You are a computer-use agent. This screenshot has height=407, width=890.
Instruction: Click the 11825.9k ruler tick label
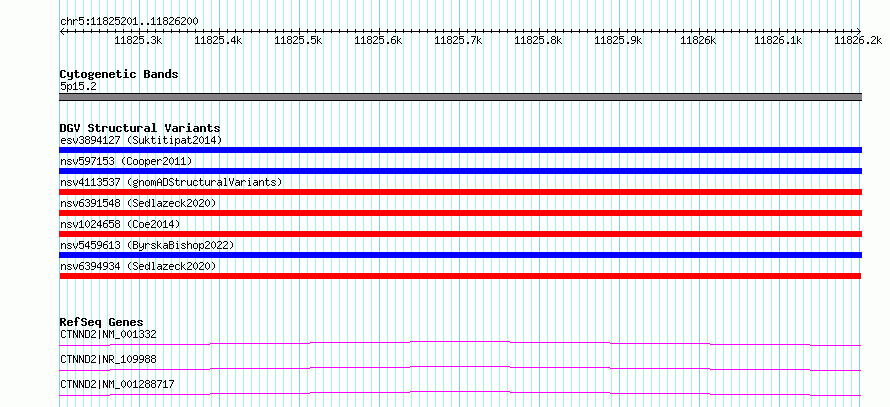click(x=619, y=40)
